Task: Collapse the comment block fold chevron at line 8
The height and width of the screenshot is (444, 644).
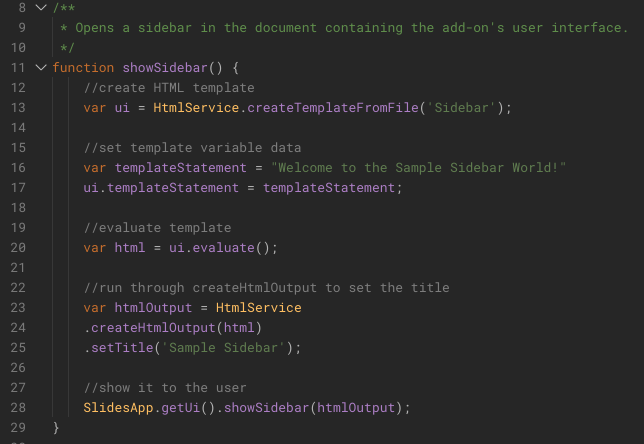Action: (x=41, y=7)
